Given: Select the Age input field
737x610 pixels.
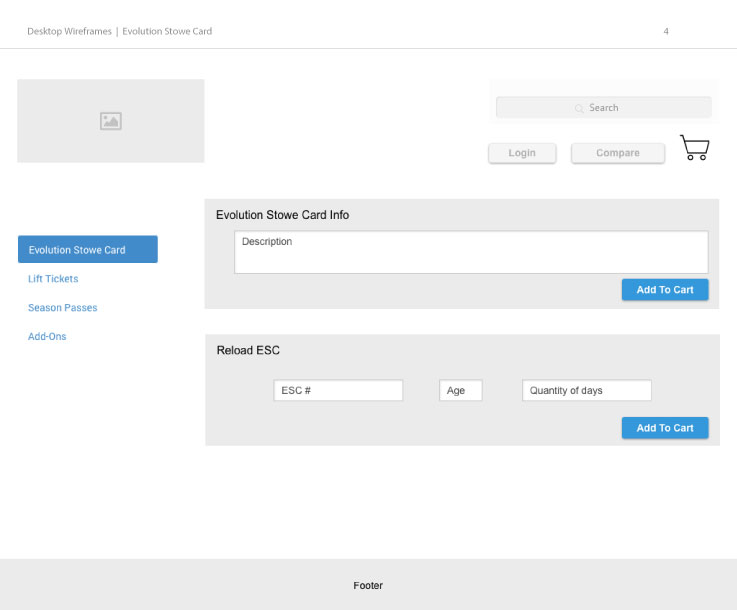Looking at the screenshot, I should click(x=460, y=390).
